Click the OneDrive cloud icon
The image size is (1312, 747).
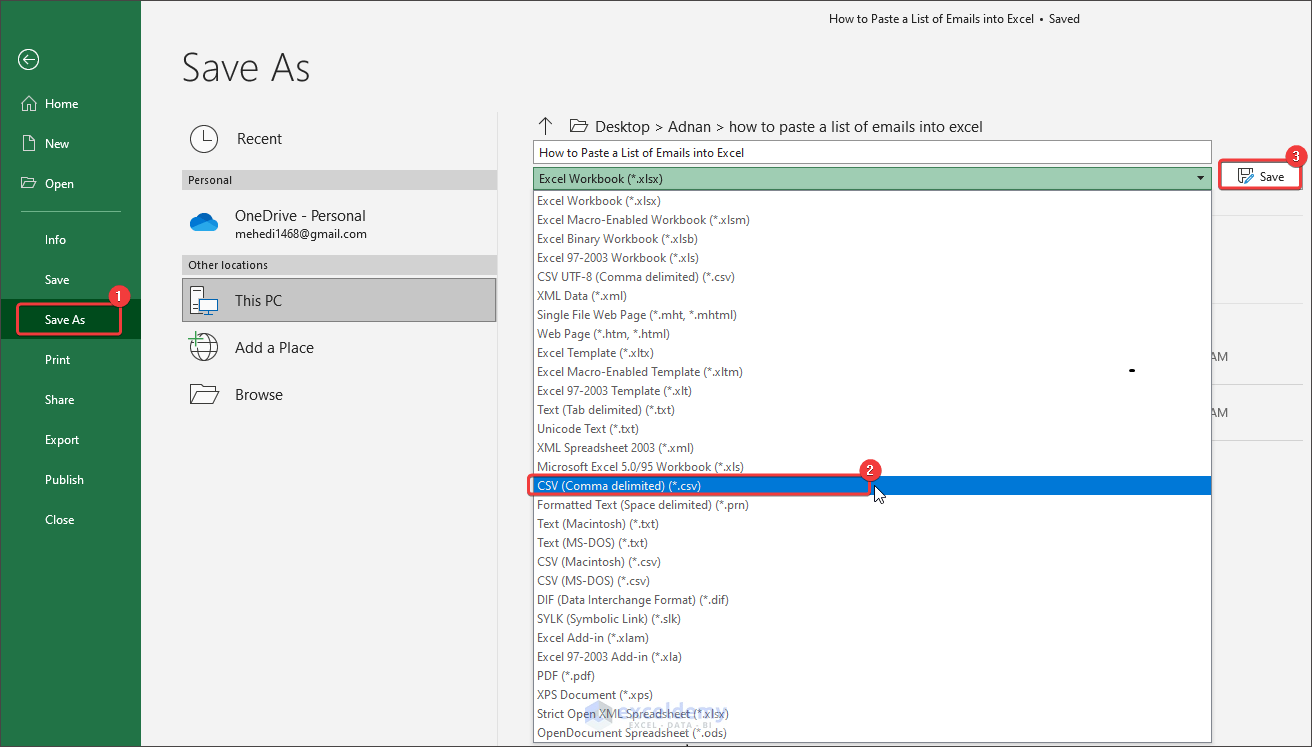point(204,223)
